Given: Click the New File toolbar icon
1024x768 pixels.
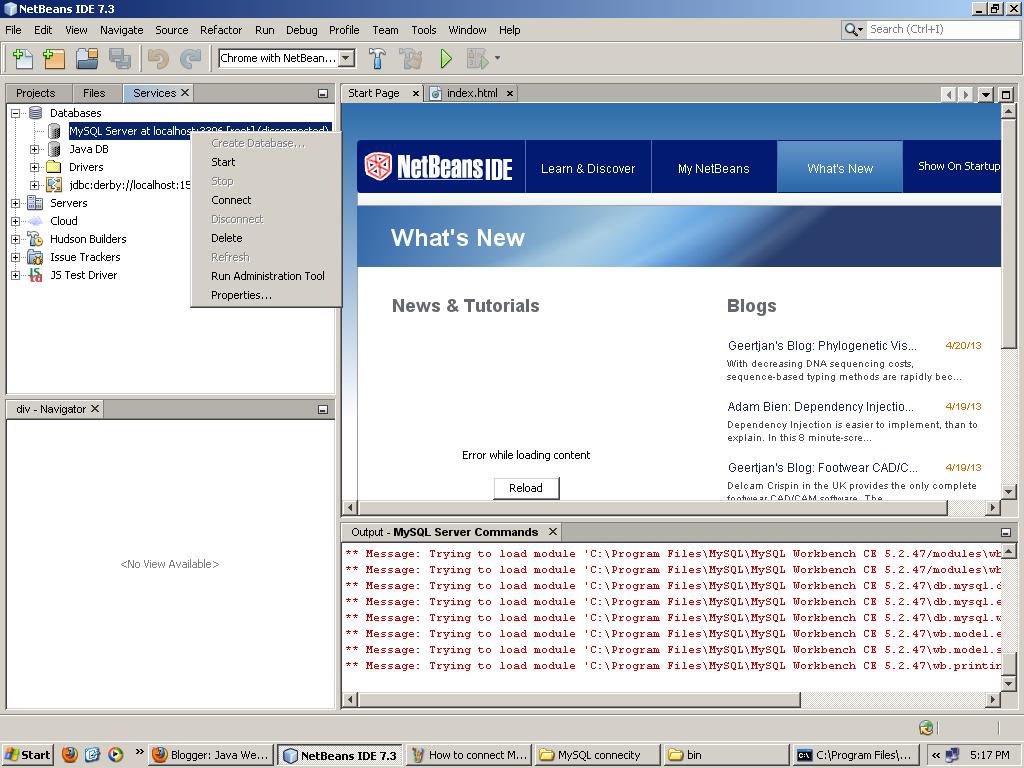Looking at the screenshot, I should (x=23, y=59).
